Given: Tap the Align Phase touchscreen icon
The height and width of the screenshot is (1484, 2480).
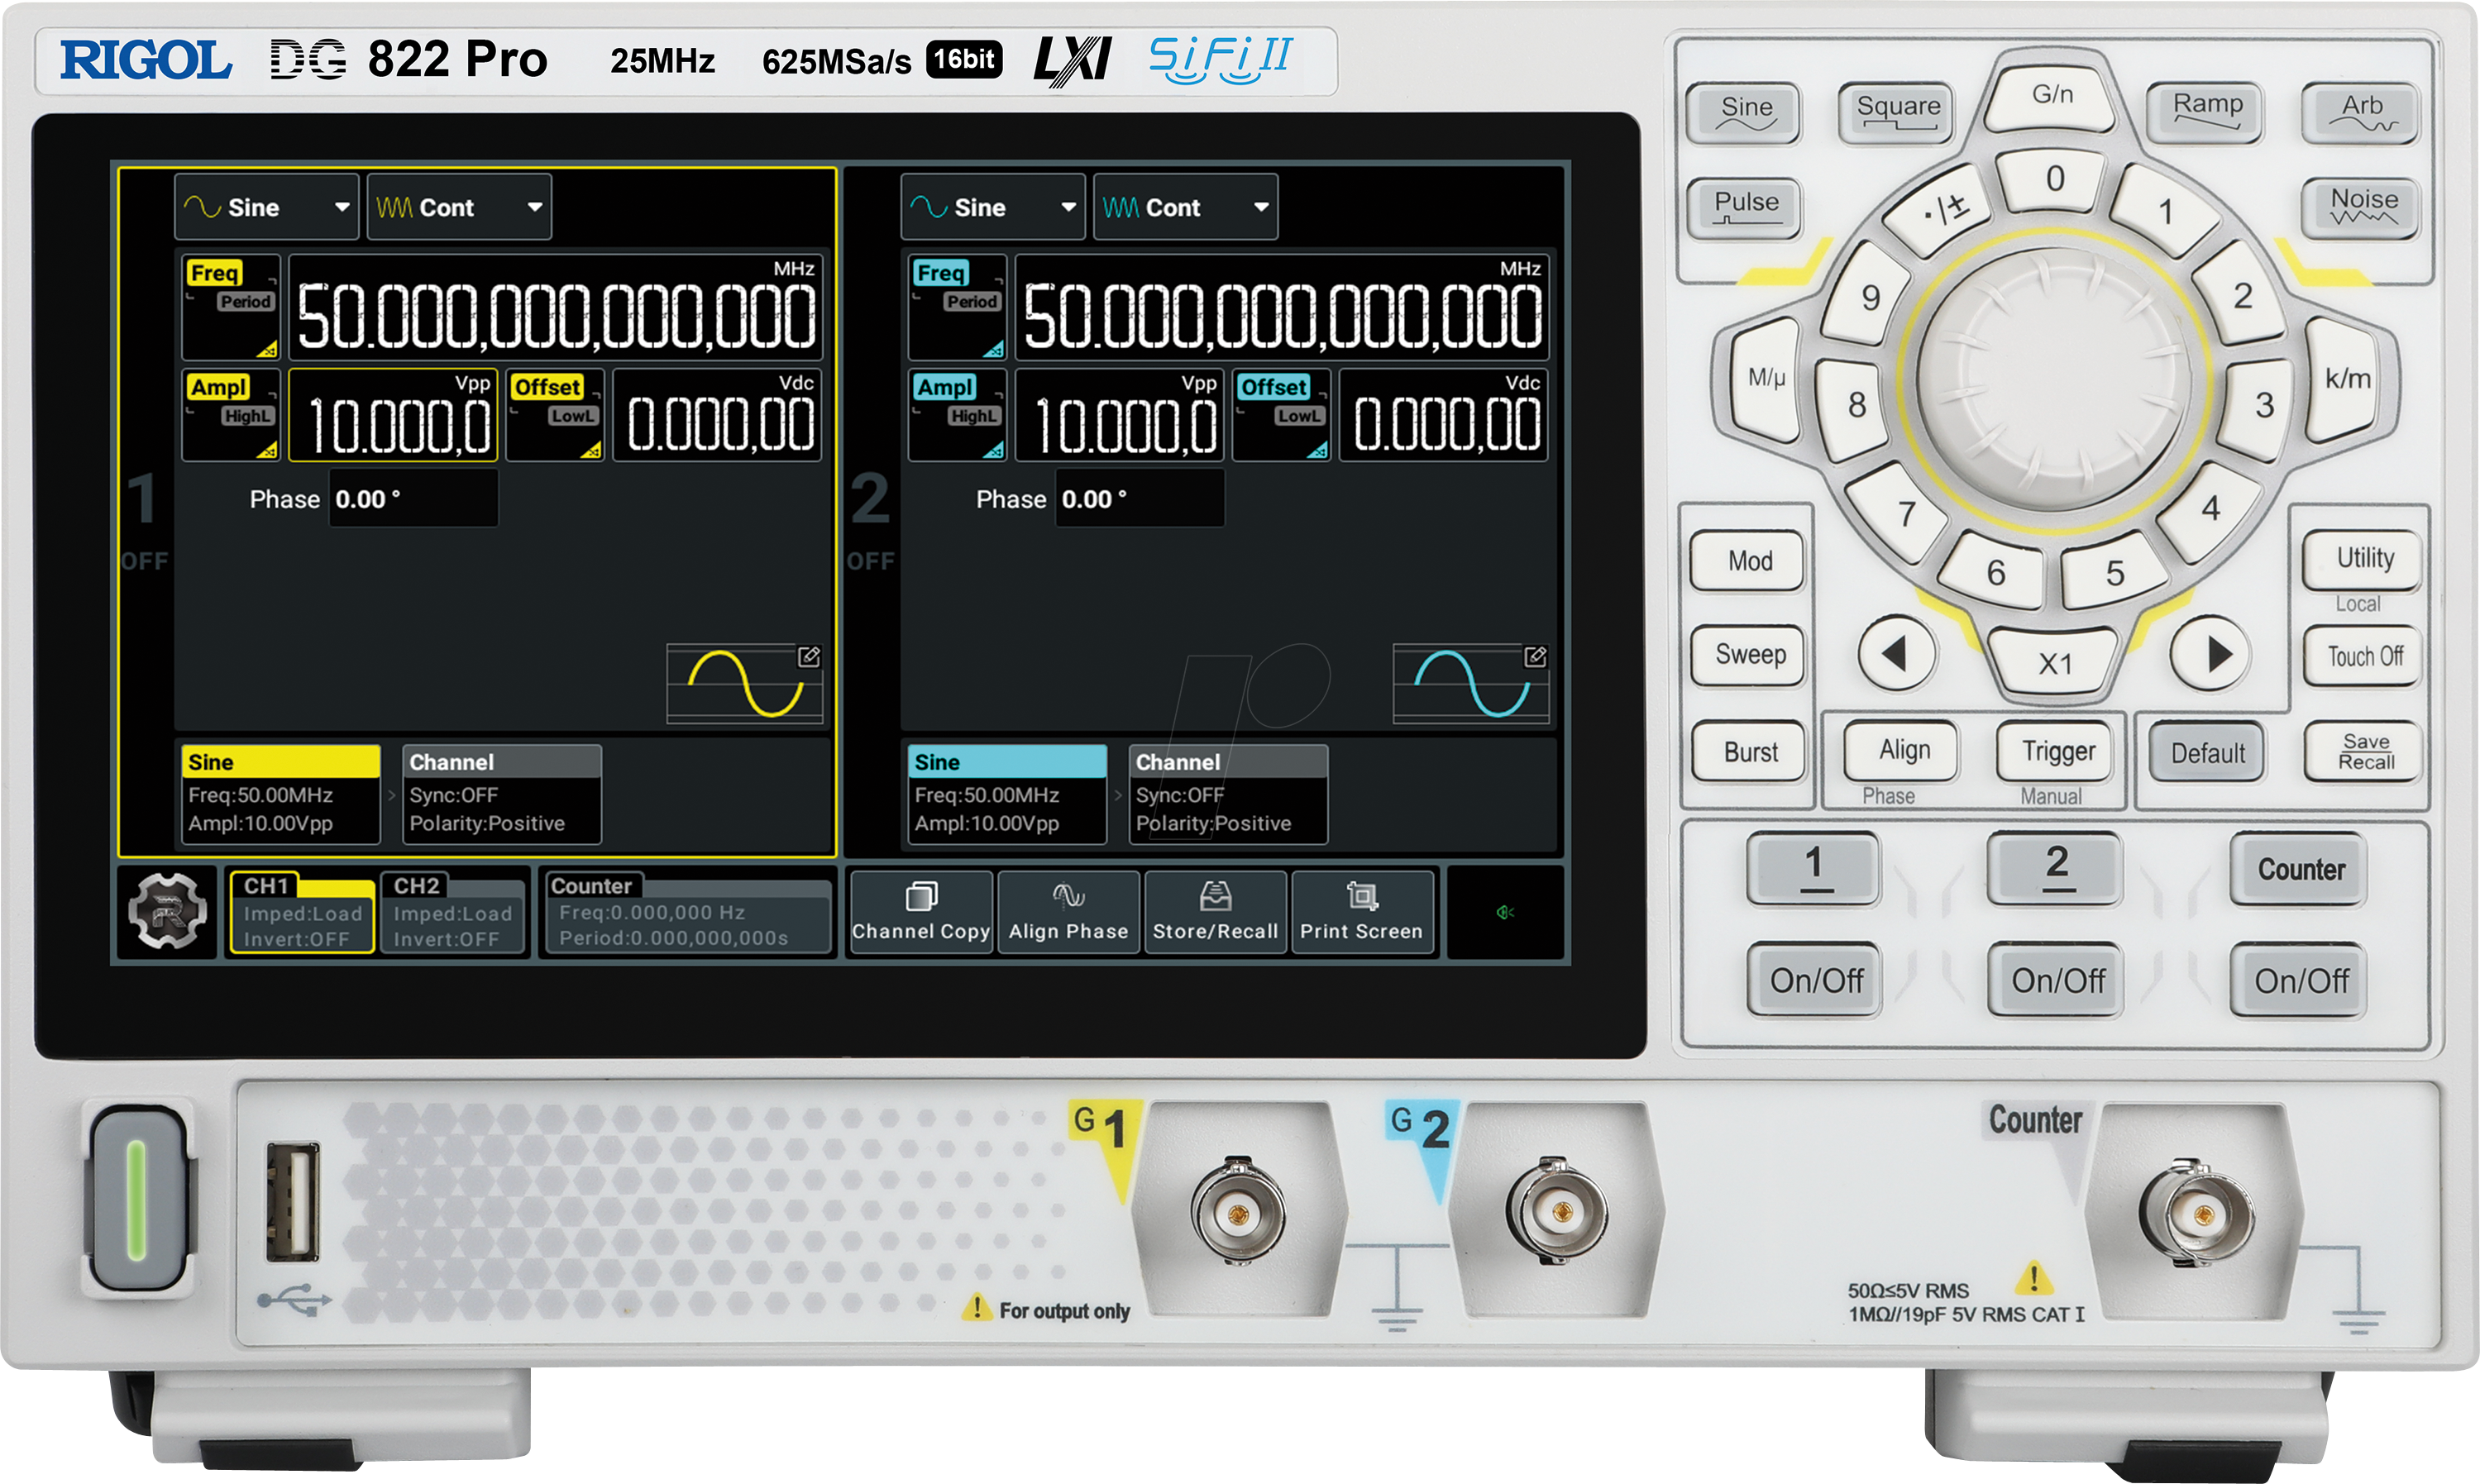Looking at the screenshot, I should [x=1068, y=910].
